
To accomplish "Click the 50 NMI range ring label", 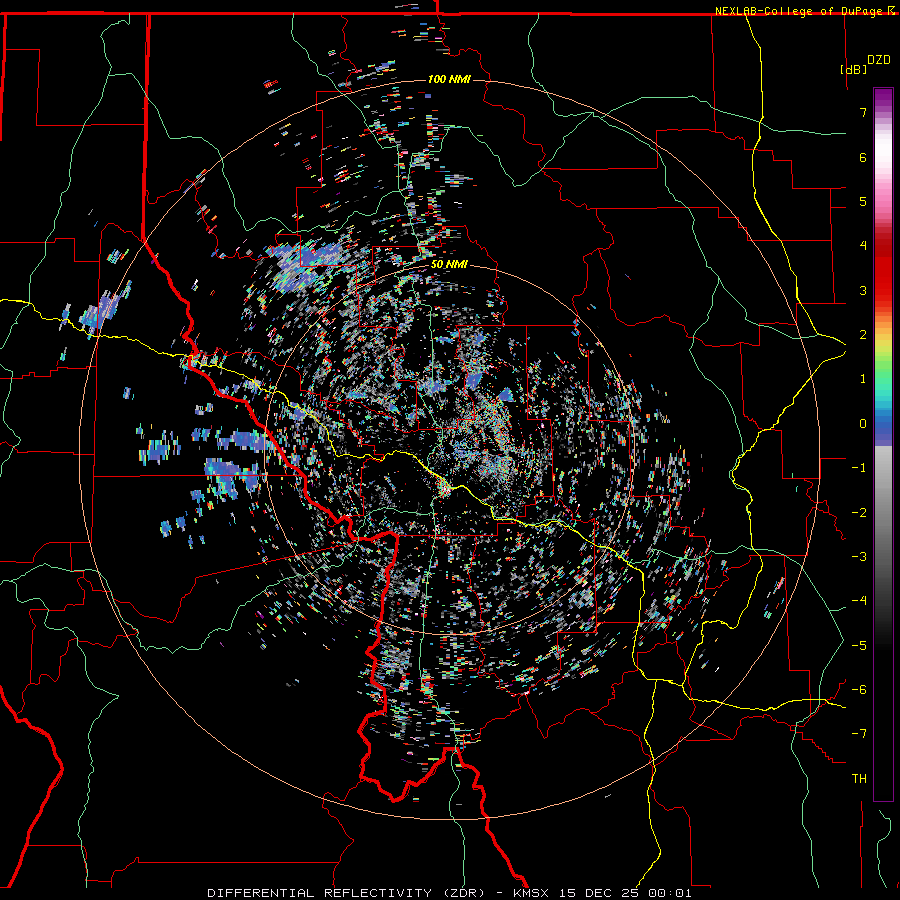I will [449, 265].
